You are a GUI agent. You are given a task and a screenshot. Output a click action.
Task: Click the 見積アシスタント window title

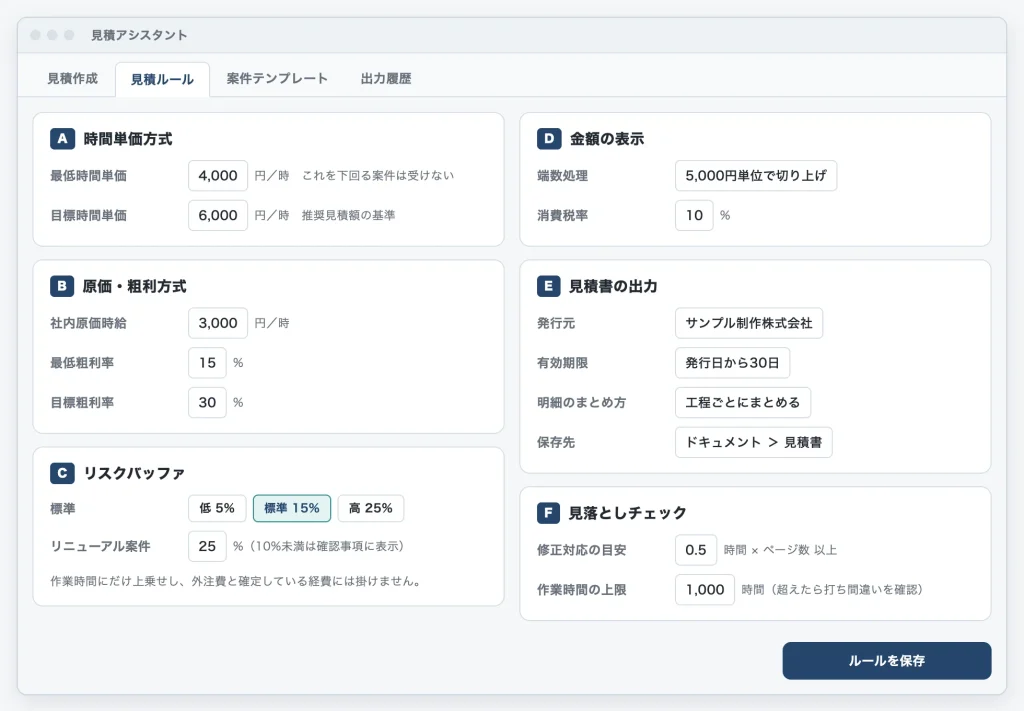click(139, 35)
